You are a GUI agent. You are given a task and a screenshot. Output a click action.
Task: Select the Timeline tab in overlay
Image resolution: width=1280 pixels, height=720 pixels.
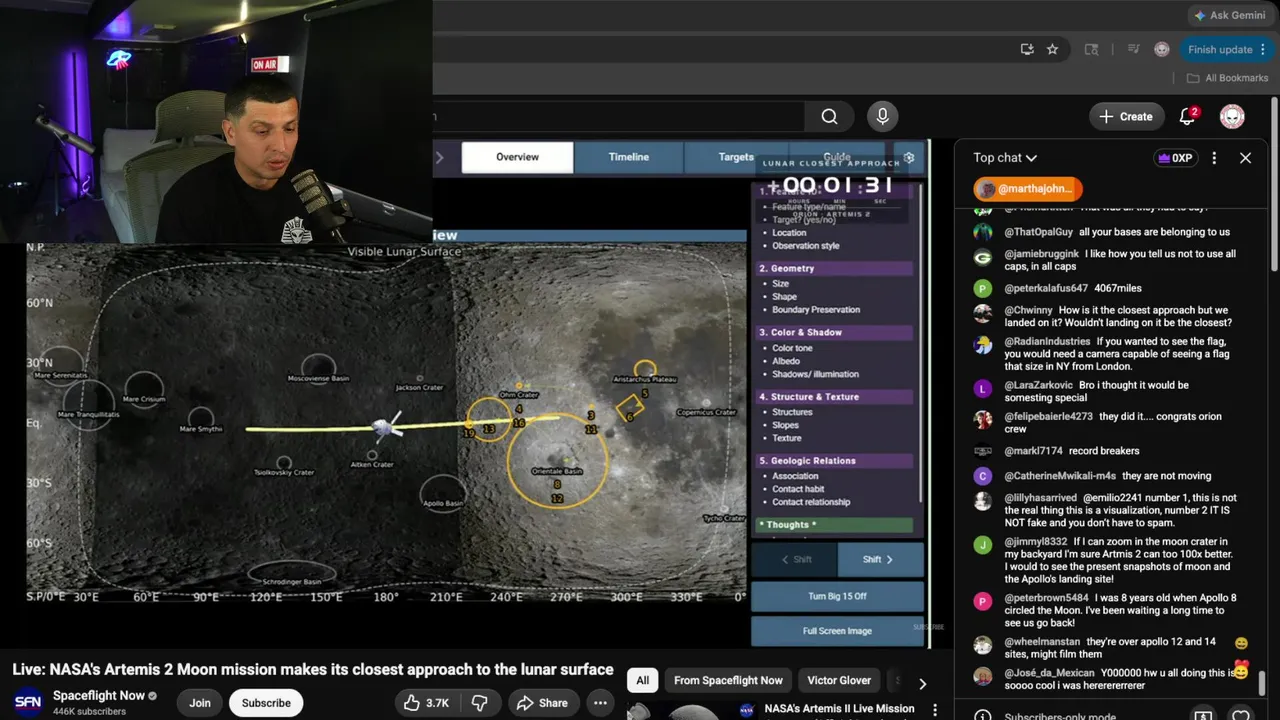629,157
